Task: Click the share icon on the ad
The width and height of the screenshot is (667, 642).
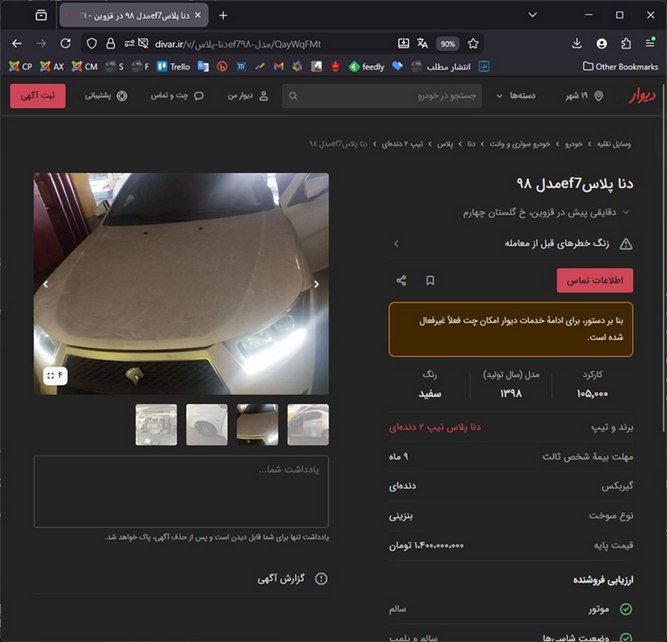Action: 401,281
